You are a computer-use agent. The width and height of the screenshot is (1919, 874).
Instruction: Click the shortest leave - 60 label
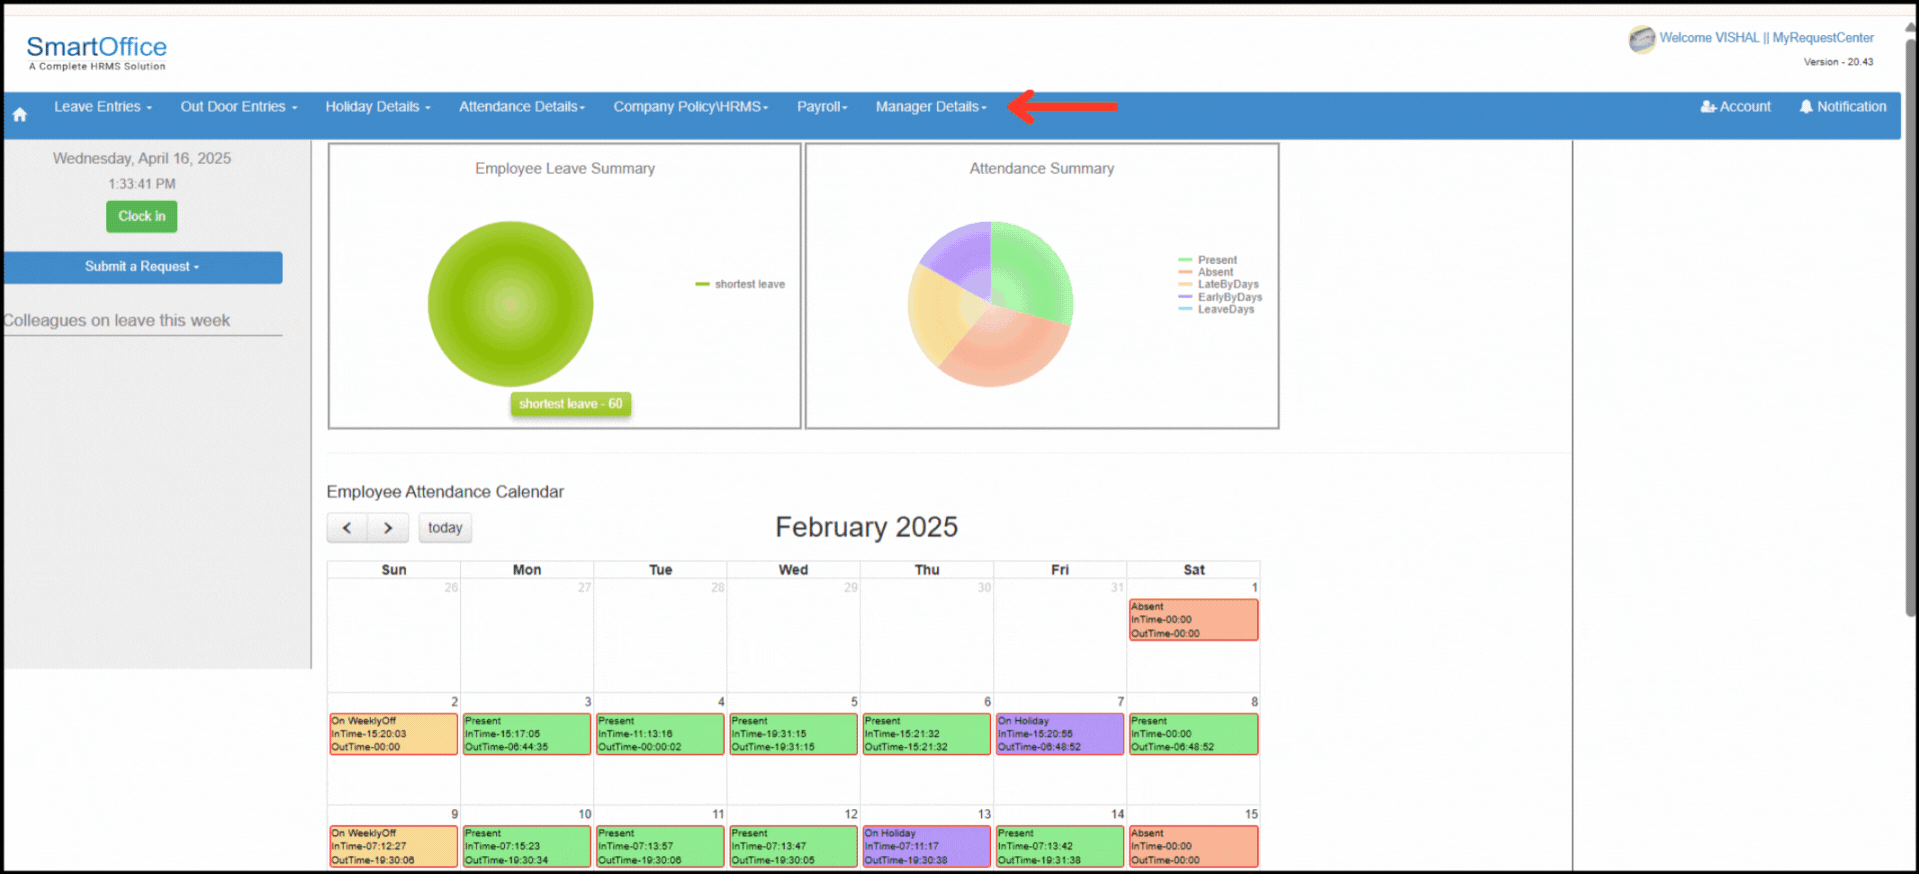(571, 404)
